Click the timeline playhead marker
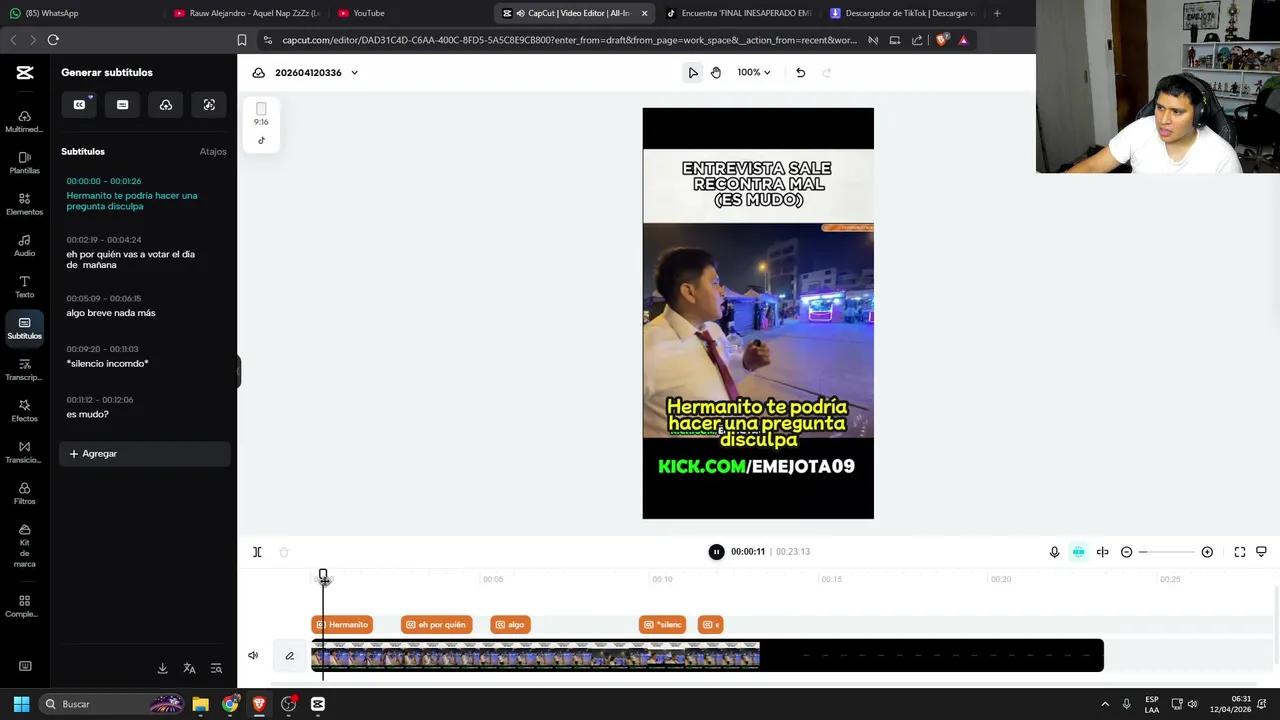Viewport: 1280px width, 720px height. click(x=323, y=576)
